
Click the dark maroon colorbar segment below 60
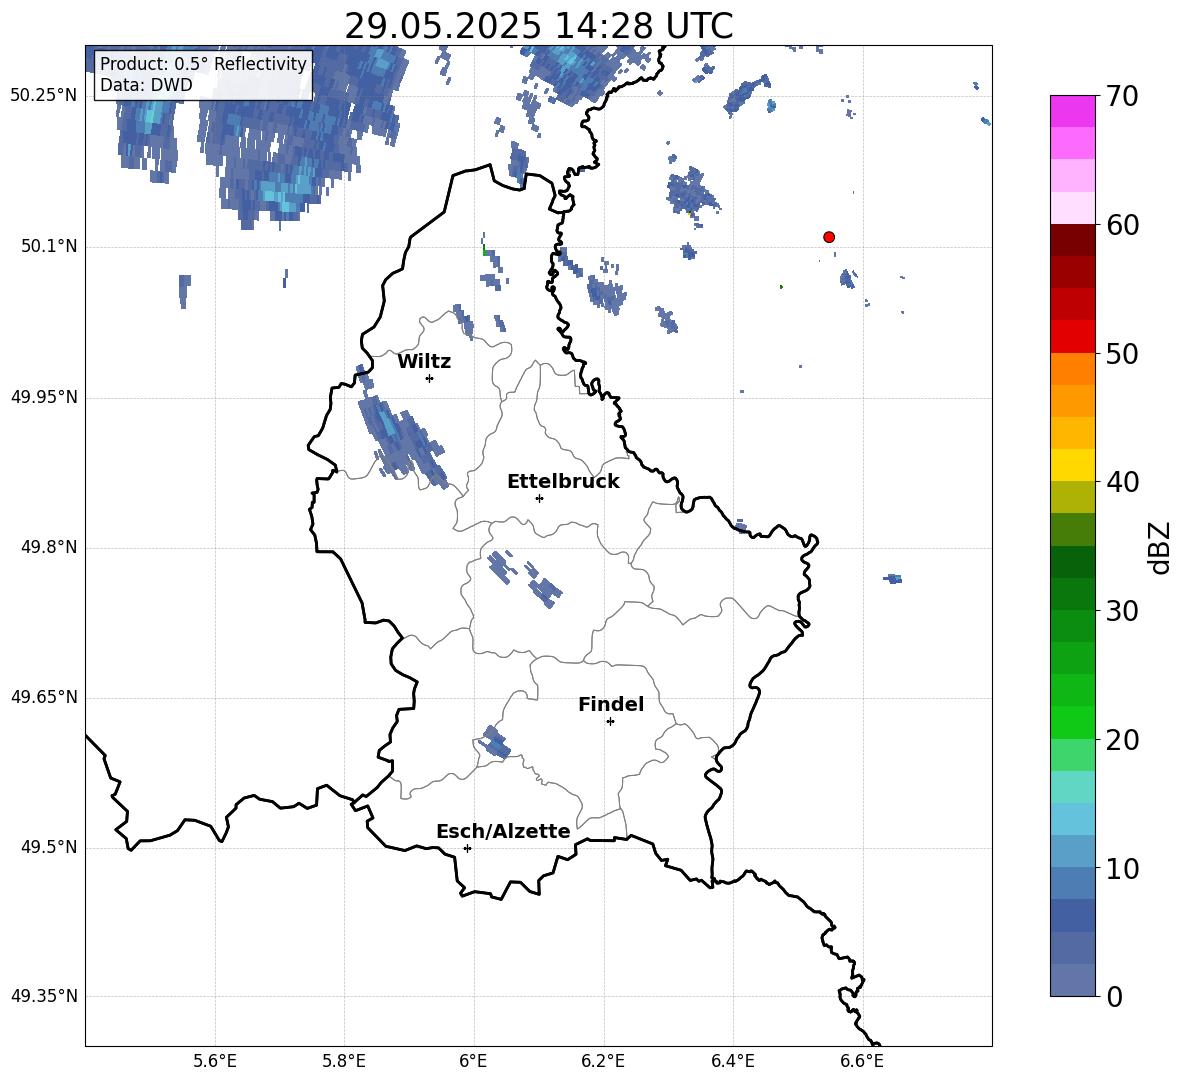1072,240
